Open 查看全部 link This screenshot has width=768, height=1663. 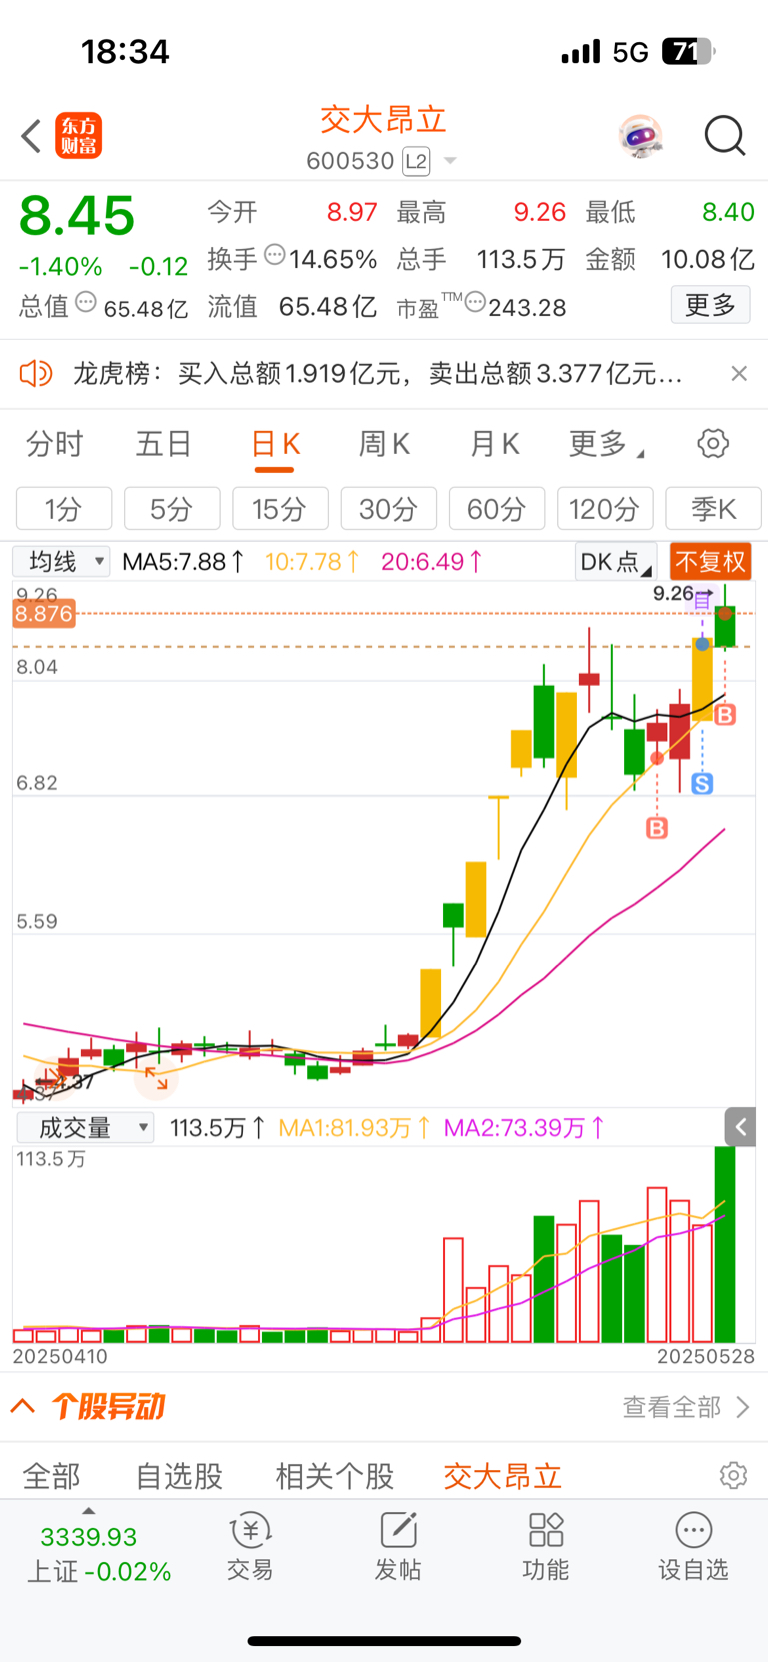pyautogui.click(x=686, y=1407)
